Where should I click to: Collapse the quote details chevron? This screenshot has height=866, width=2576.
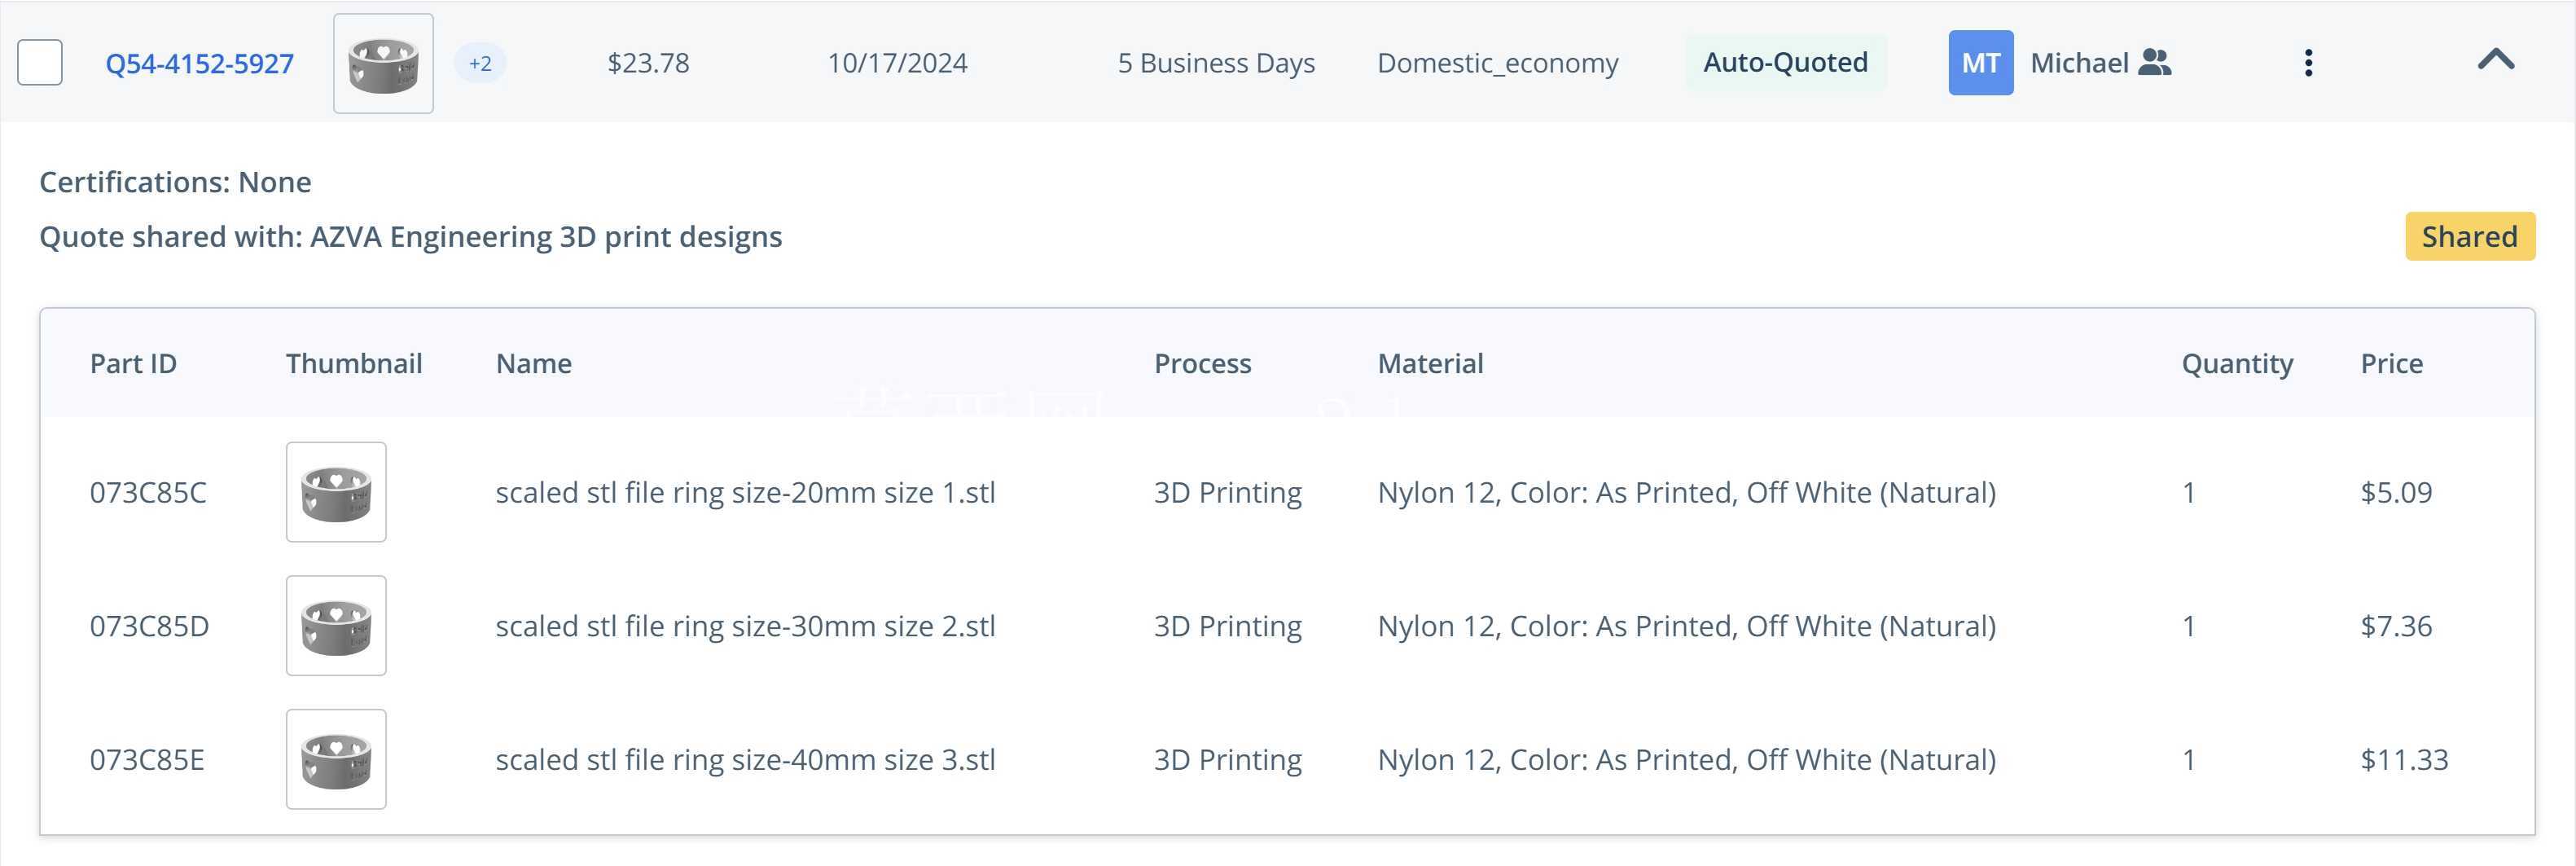[2496, 59]
